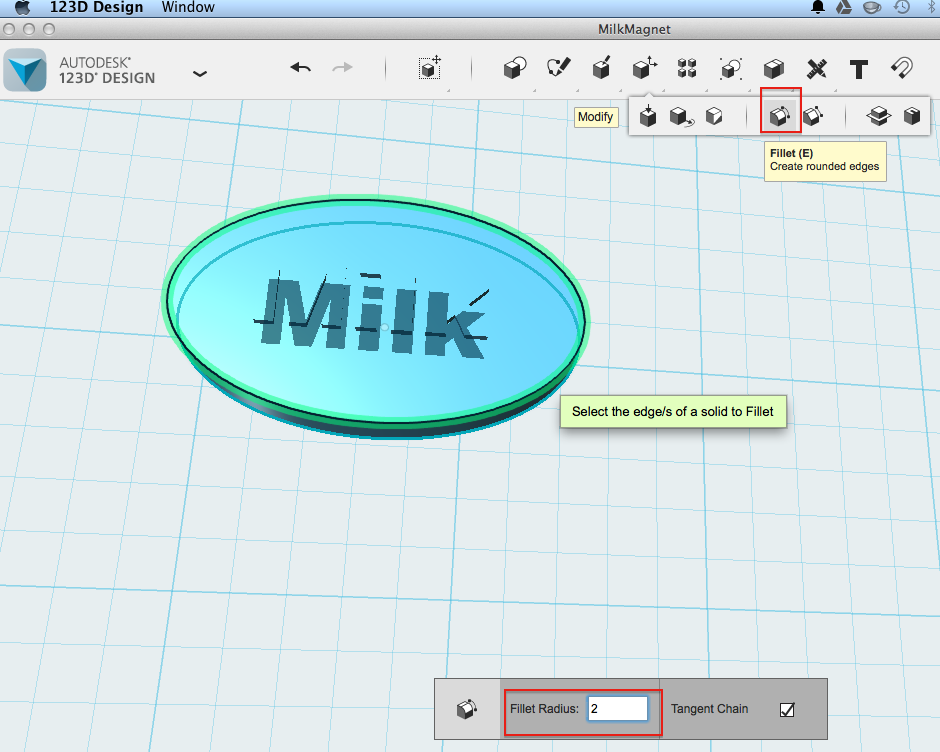This screenshot has width=940, height=752.
Task: Open the Window menu
Action: click(x=188, y=7)
